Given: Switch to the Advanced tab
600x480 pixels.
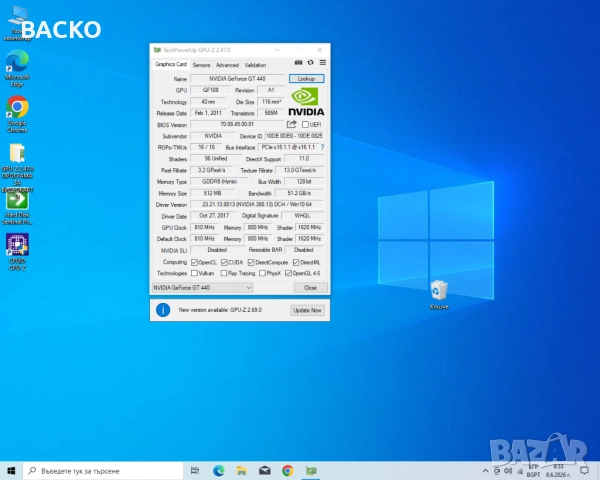Looking at the screenshot, I should tap(227, 65).
